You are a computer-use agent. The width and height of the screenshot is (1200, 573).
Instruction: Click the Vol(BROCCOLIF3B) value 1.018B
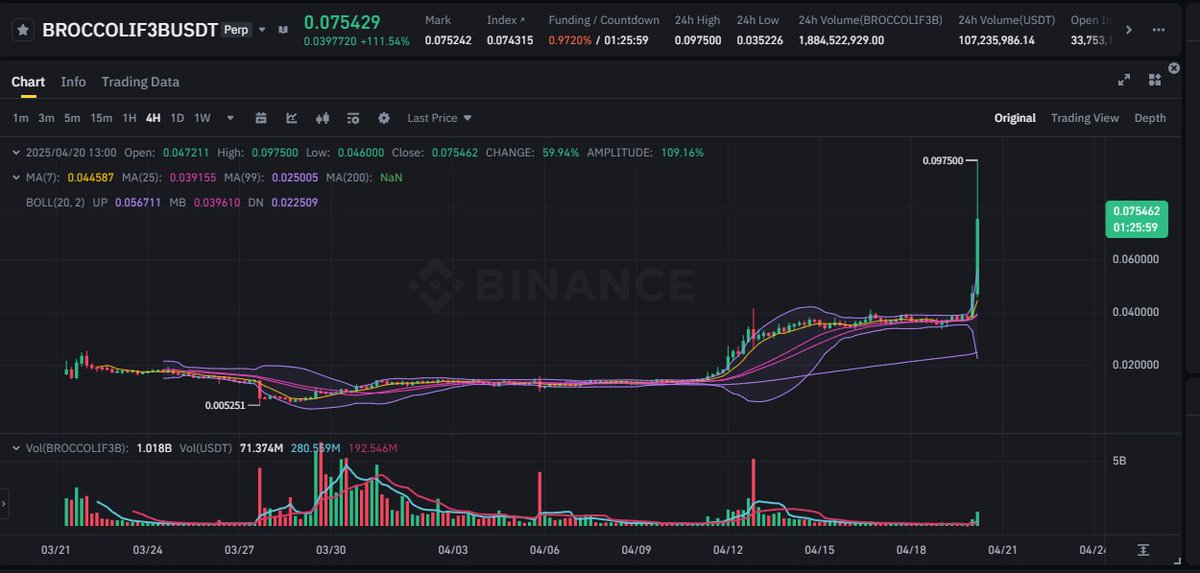pos(155,447)
